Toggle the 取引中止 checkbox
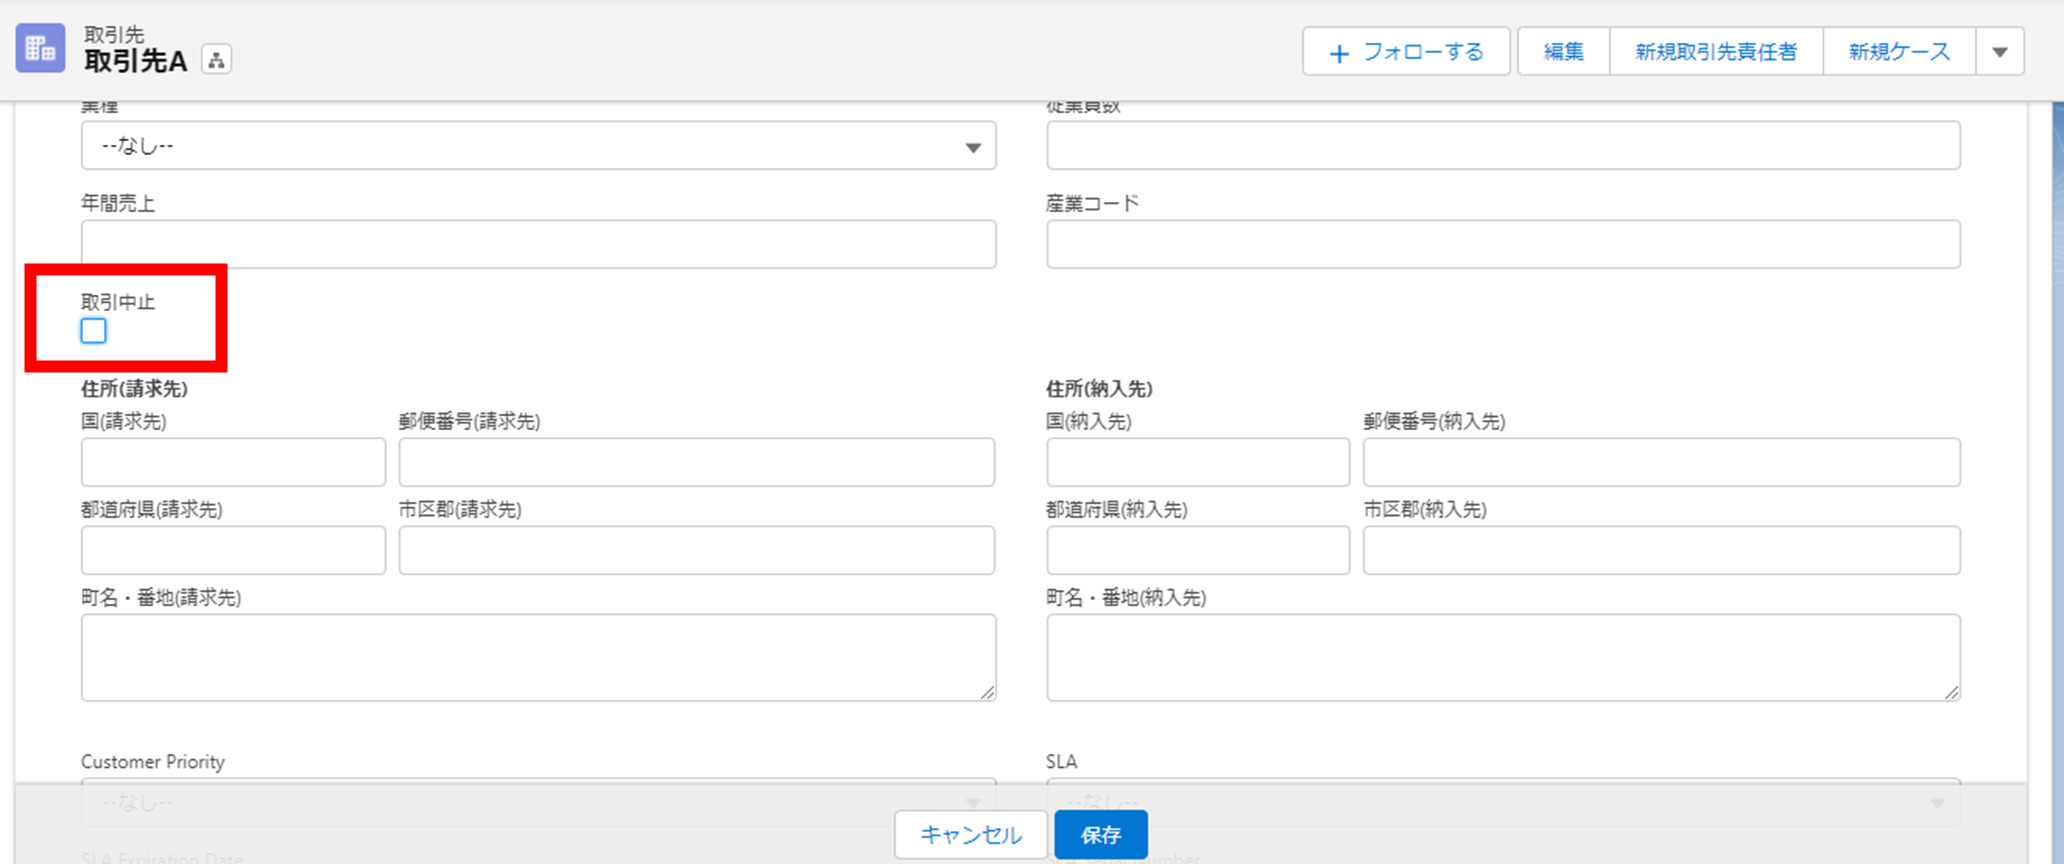The width and height of the screenshot is (2064, 864). 93,331
